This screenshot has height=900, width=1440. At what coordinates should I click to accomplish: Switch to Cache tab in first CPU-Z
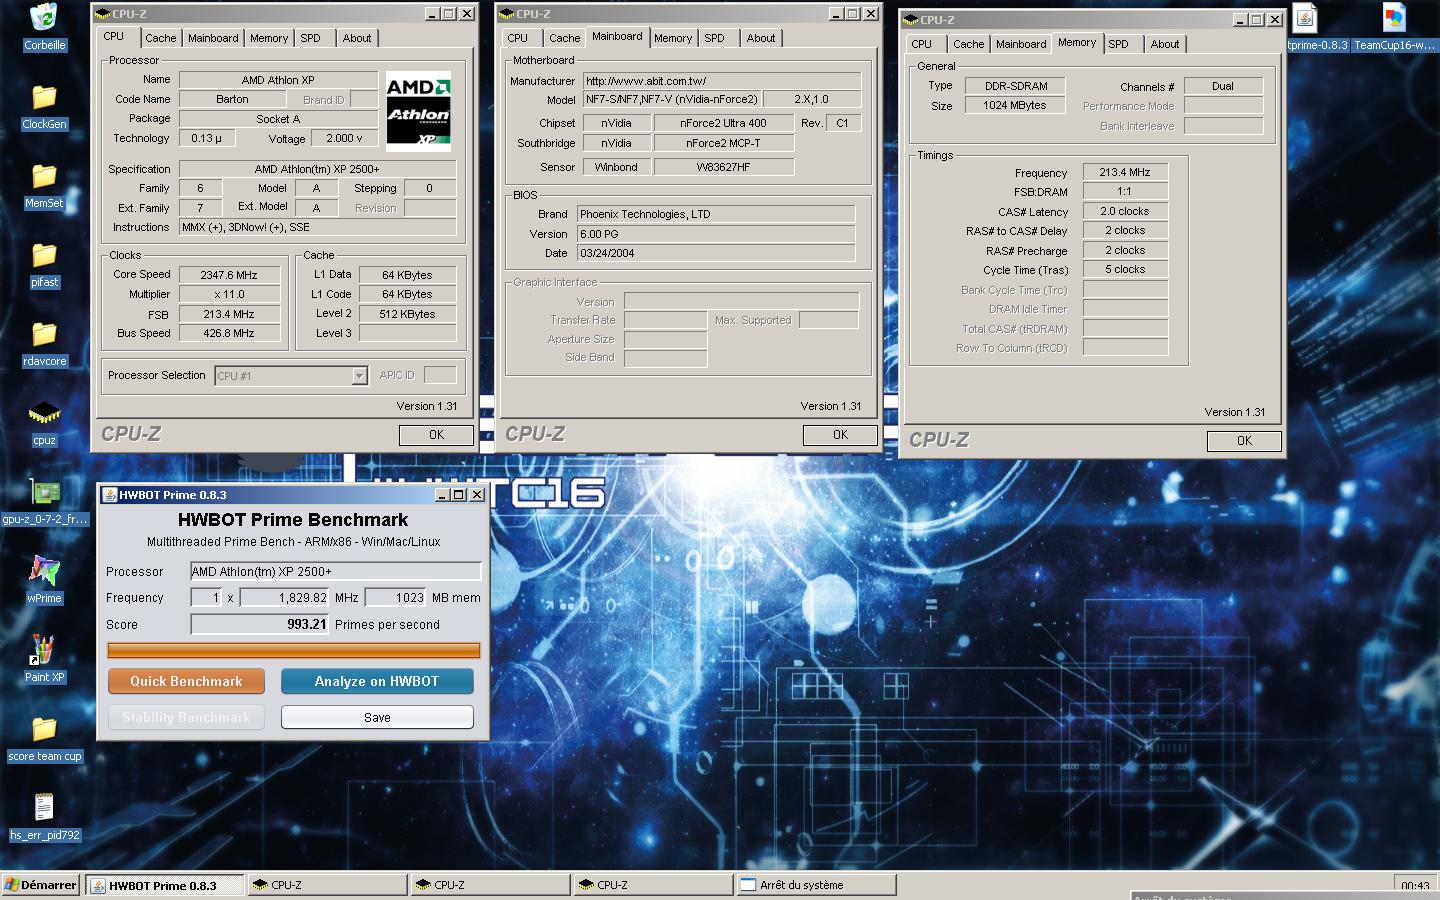(160, 38)
